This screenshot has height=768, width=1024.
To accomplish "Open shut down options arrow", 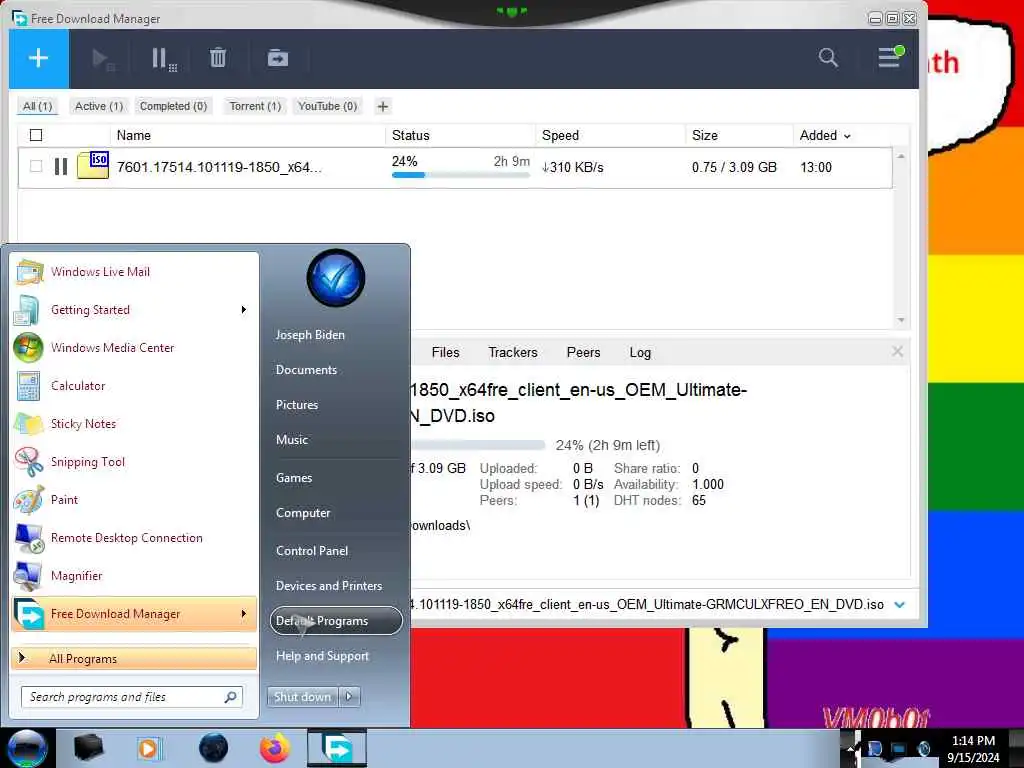I will coord(349,697).
